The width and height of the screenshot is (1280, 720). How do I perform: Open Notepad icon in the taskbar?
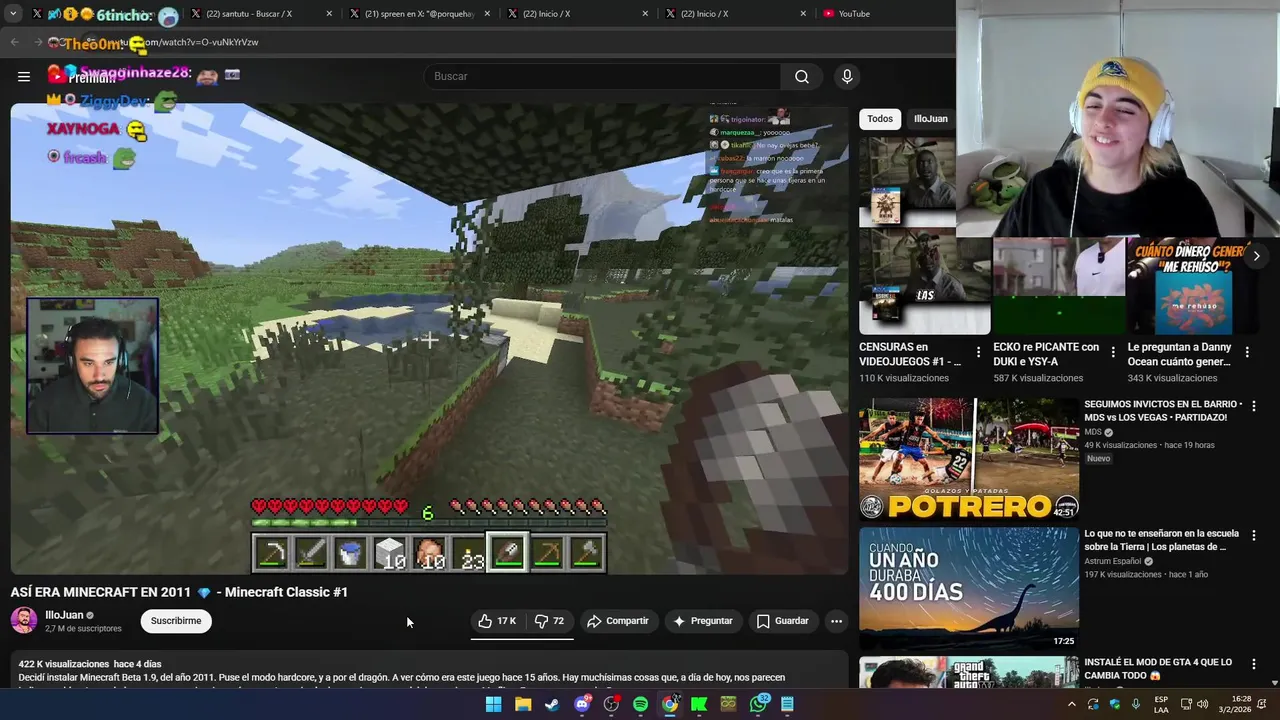point(788,704)
